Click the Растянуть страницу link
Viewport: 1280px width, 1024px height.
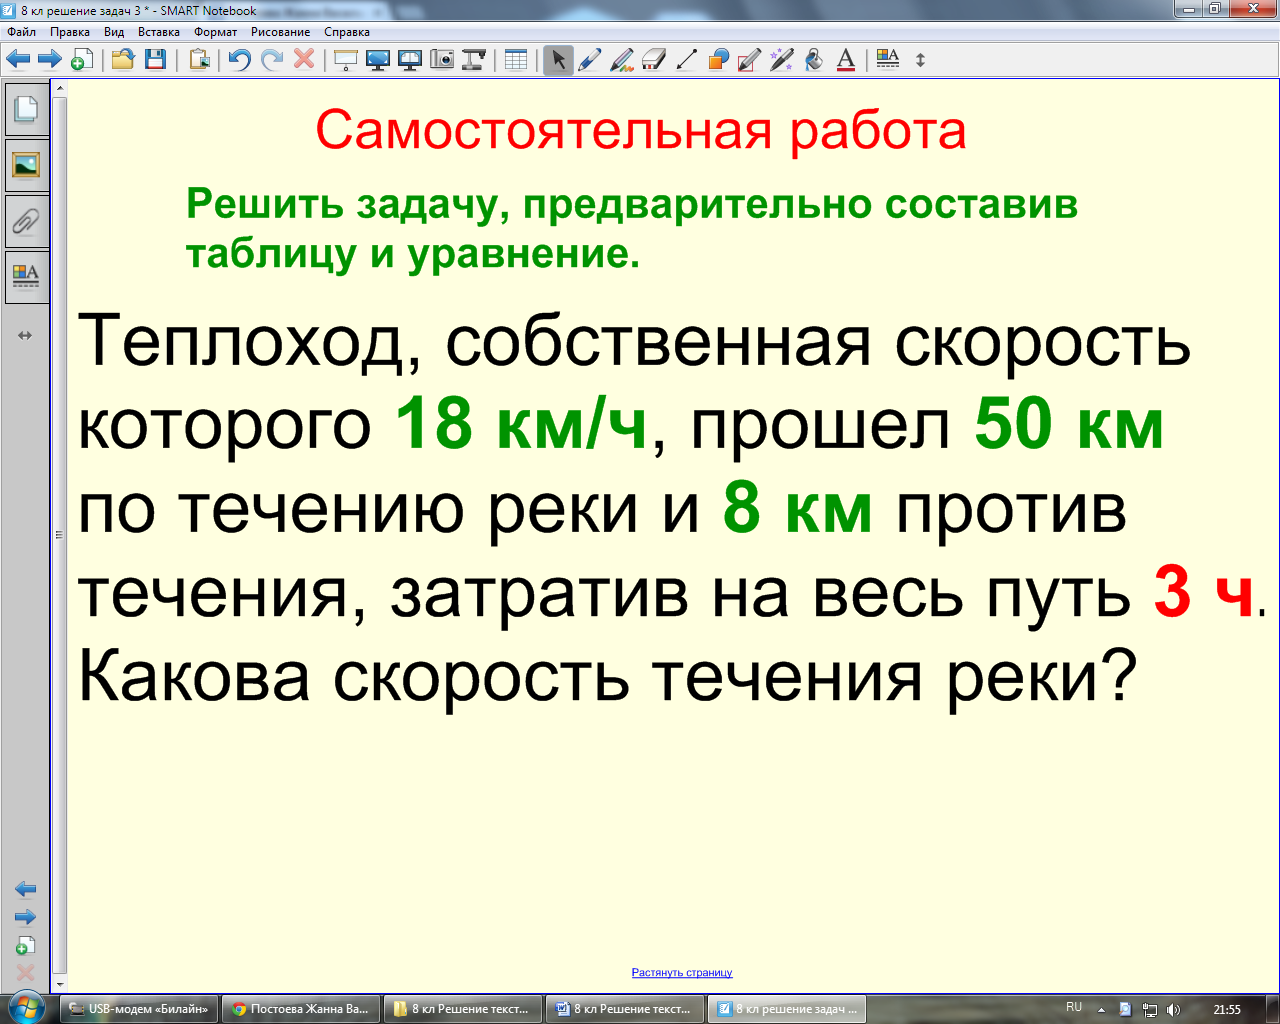tap(682, 972)
